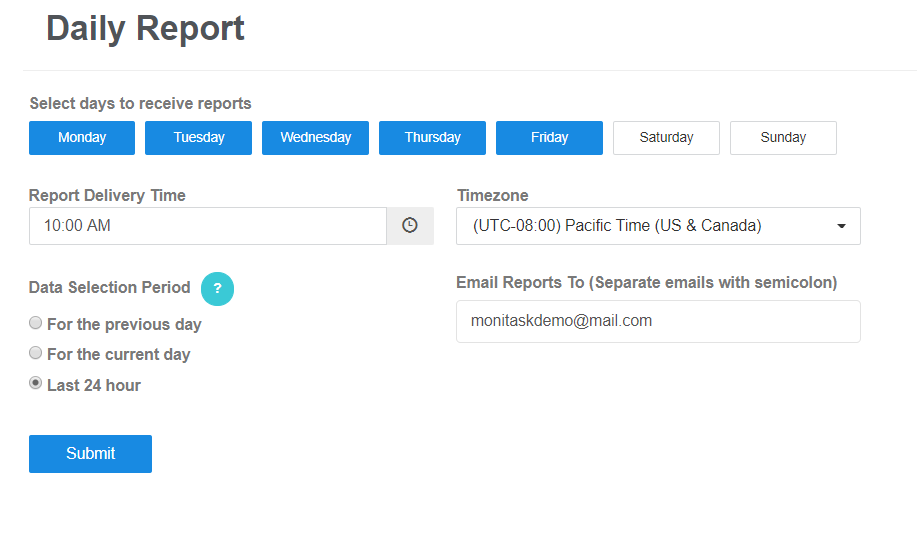Enable Sunday report day

tap(783, 138)
